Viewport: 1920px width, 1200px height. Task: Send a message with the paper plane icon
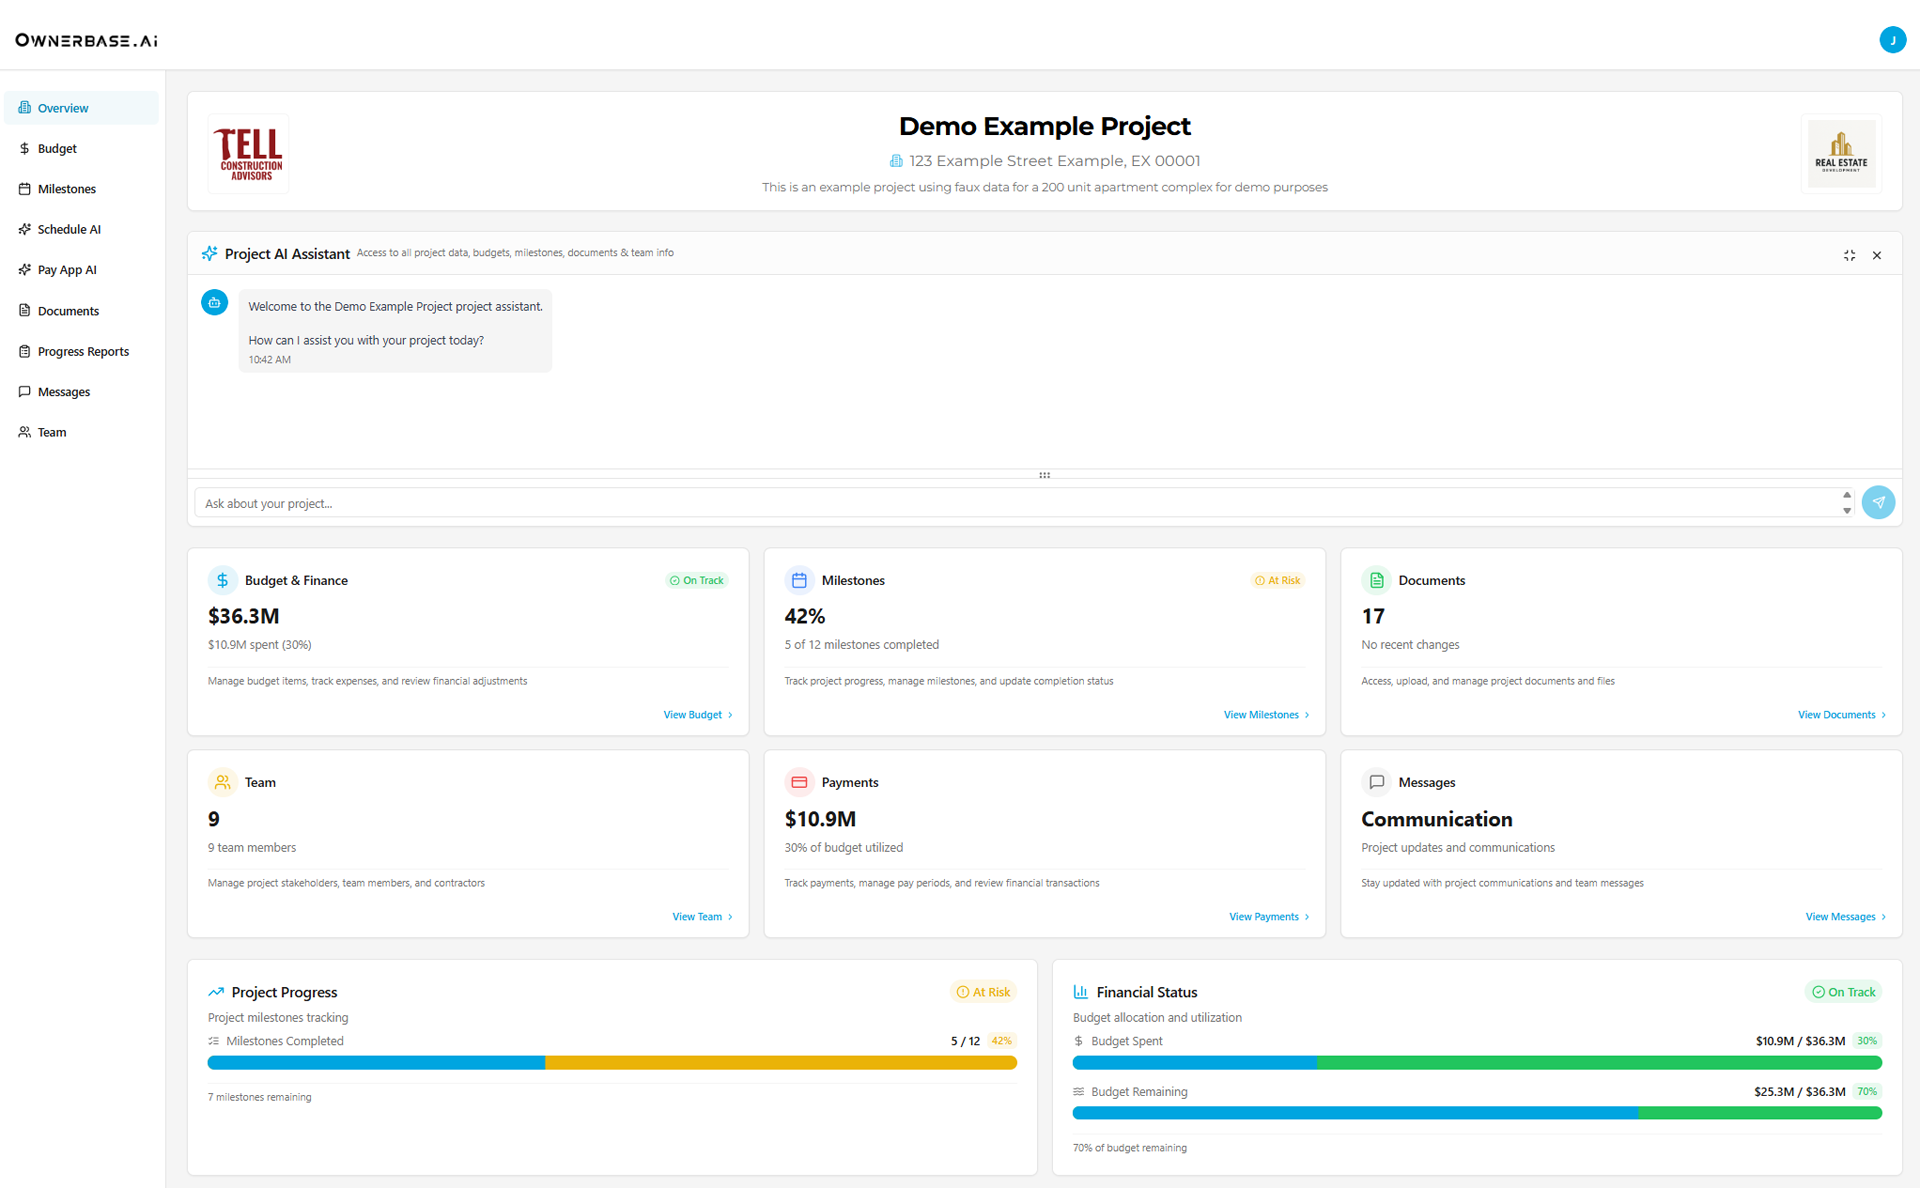(1879, 502)
